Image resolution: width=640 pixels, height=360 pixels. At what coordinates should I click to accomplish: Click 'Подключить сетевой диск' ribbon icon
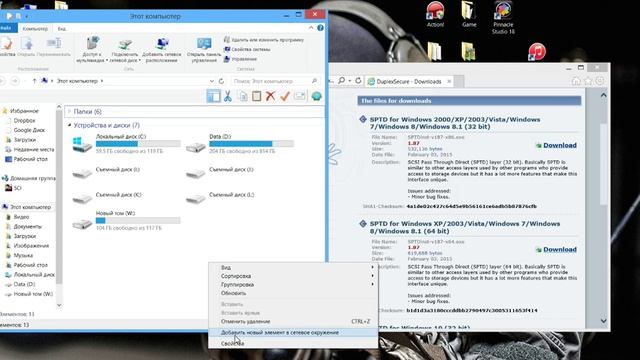pos(125,49)
